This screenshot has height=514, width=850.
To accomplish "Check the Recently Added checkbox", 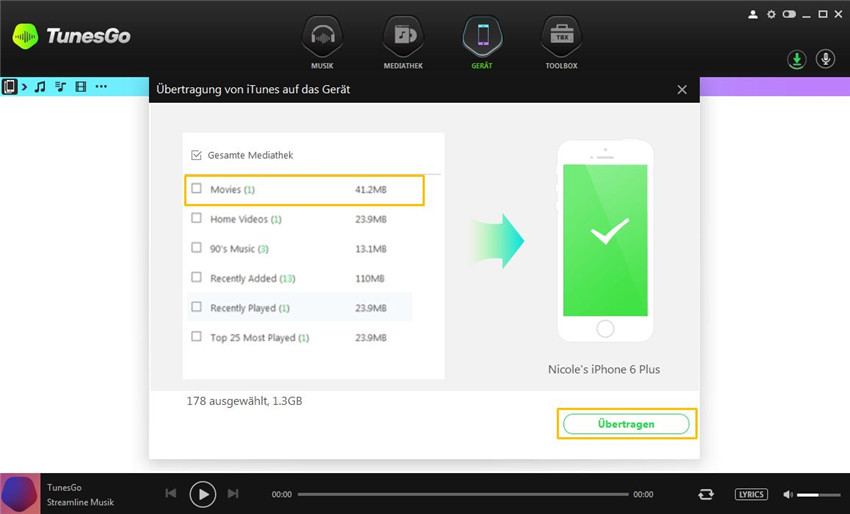I will click(196, 278).
